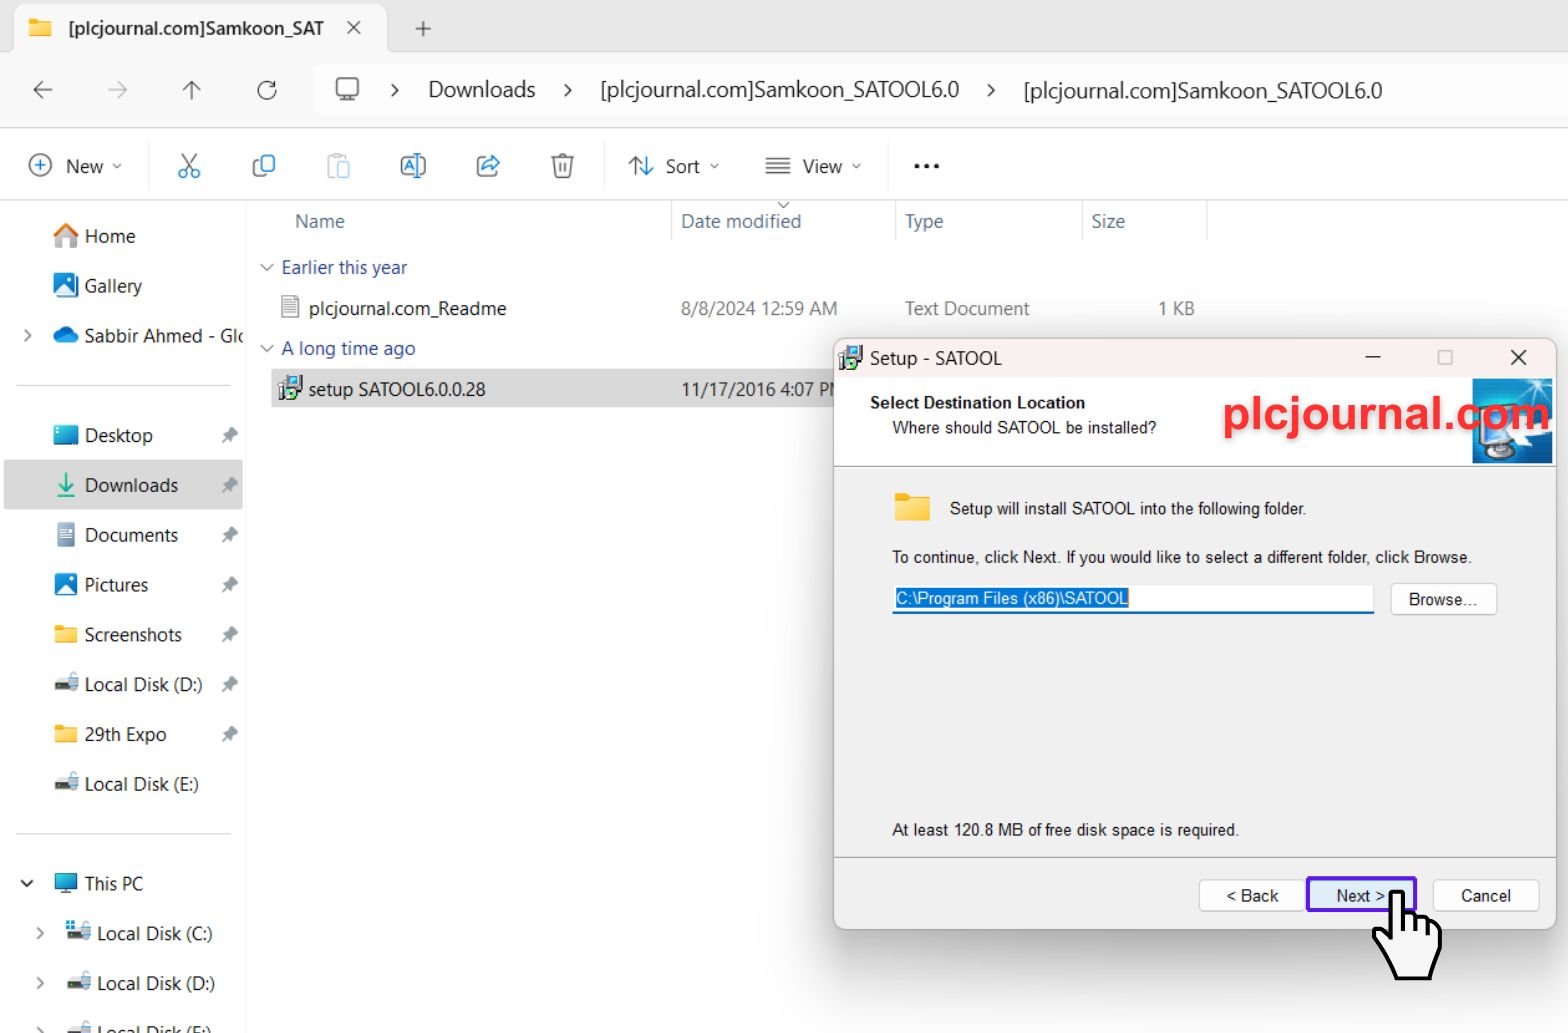The height and width of the screenshot is (1033, 1568).
Task: Open the Sort dropdown menu
Action: pyautogui.click(x=673, y=166)
